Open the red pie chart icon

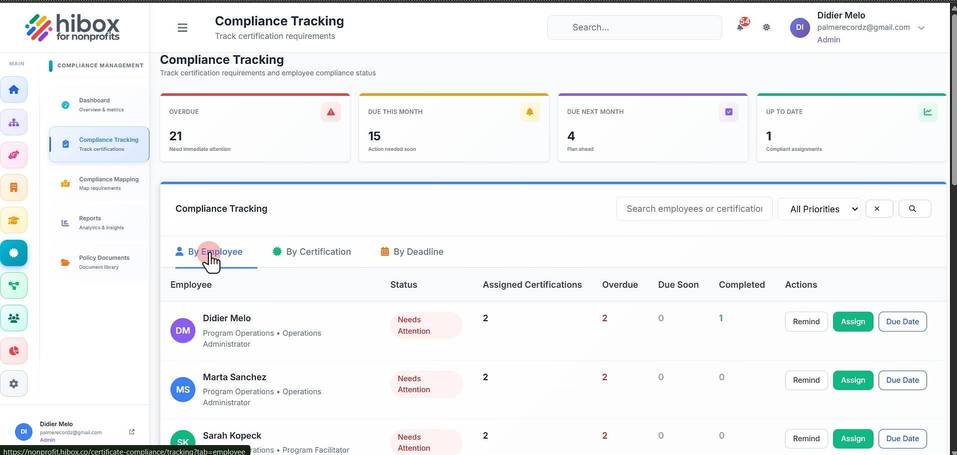pos(13,351)
